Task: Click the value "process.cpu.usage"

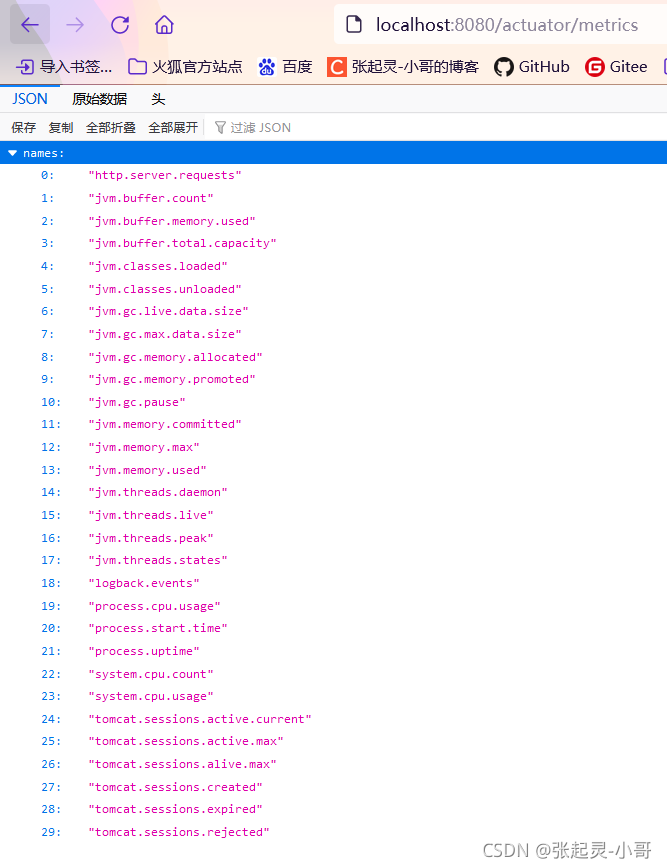Action: 154,606
